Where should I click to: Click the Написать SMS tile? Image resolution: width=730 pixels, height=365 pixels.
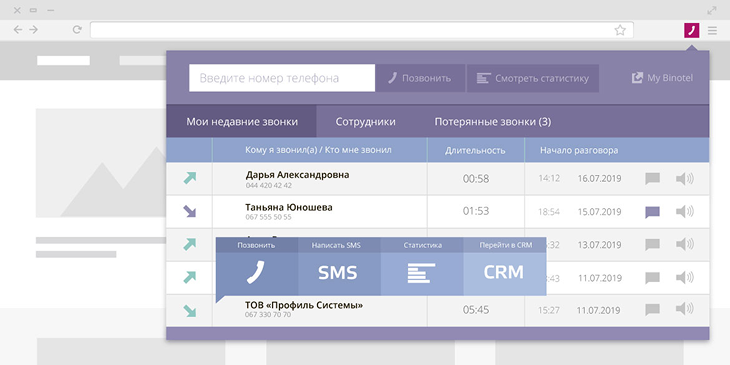[339, 266]
